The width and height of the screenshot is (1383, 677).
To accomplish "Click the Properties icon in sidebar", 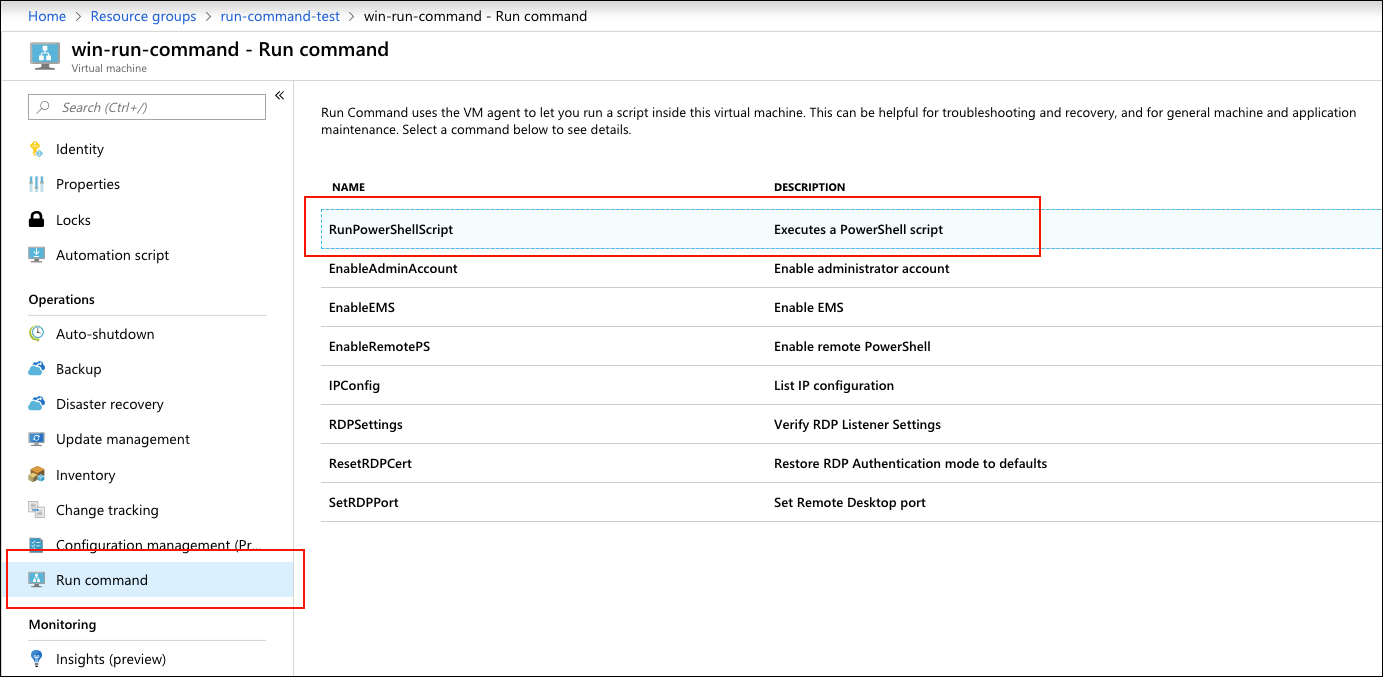I will tap(36, 183).
